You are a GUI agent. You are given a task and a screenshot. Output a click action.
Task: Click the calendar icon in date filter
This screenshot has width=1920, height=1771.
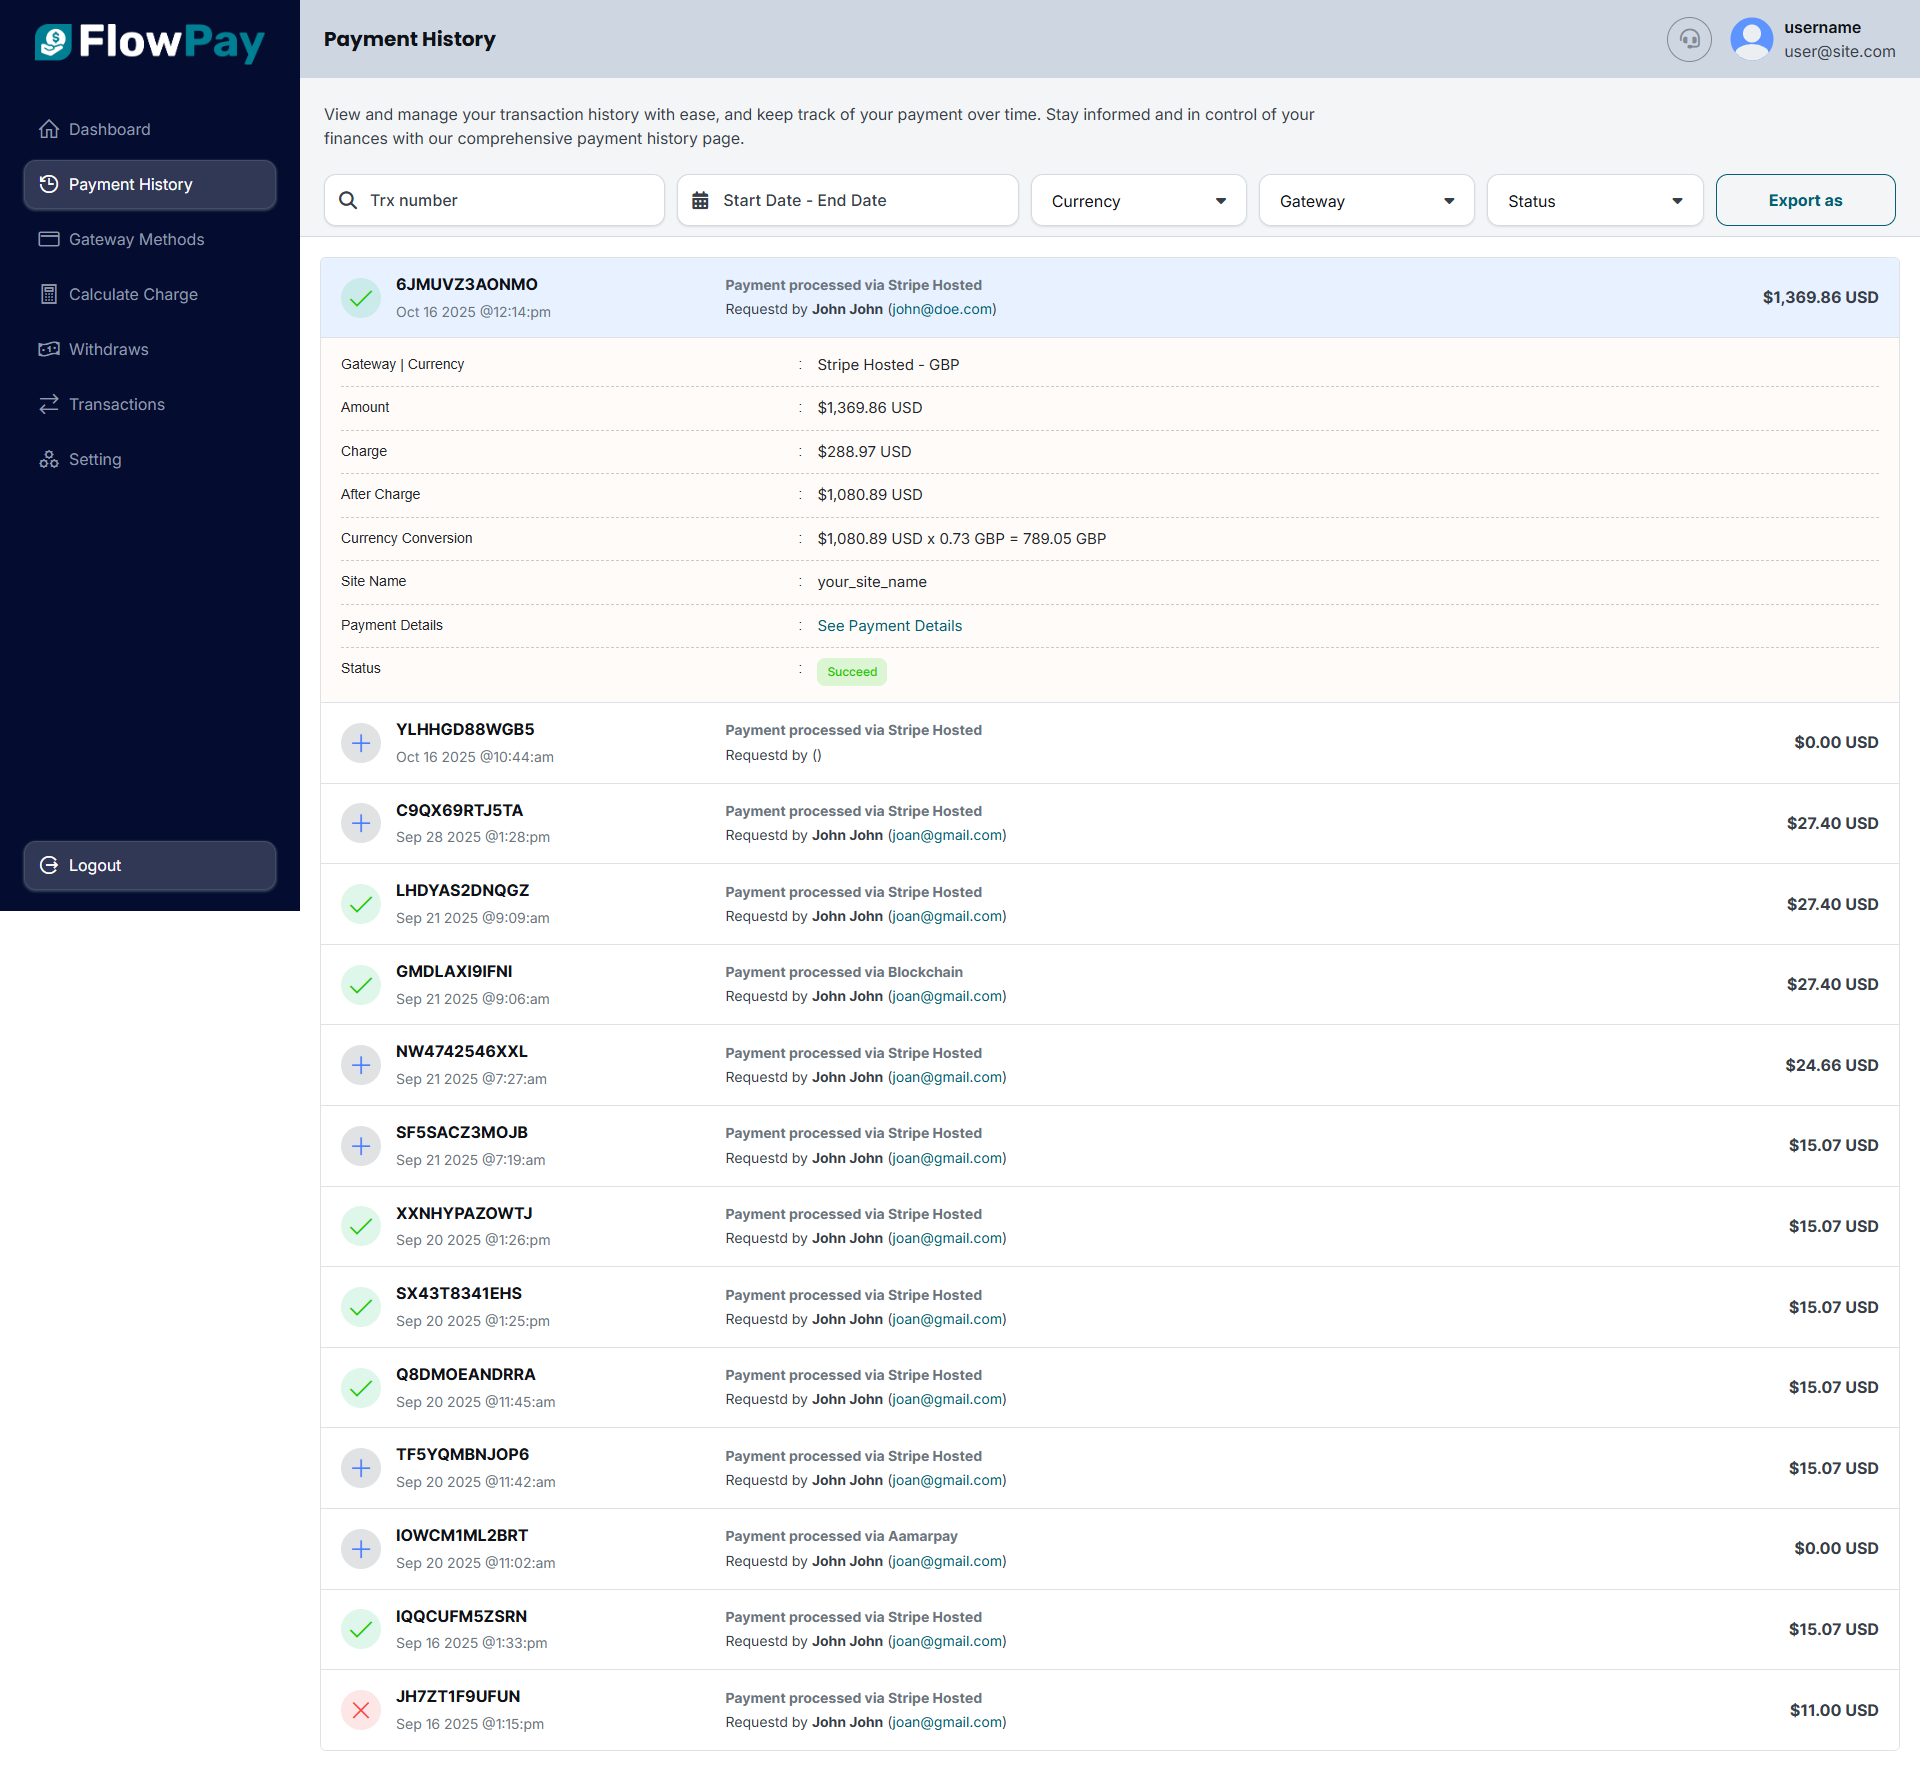700,200
